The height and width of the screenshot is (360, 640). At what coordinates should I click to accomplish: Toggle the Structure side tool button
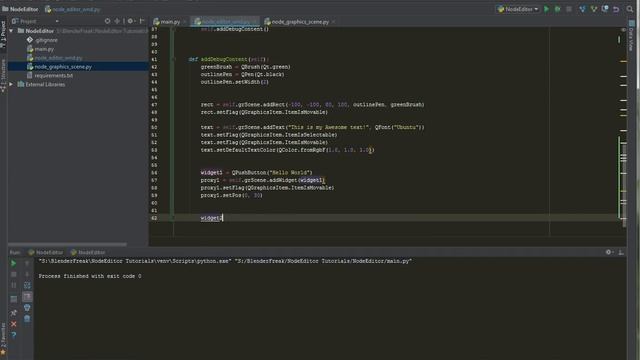click(x=3, y=76)
